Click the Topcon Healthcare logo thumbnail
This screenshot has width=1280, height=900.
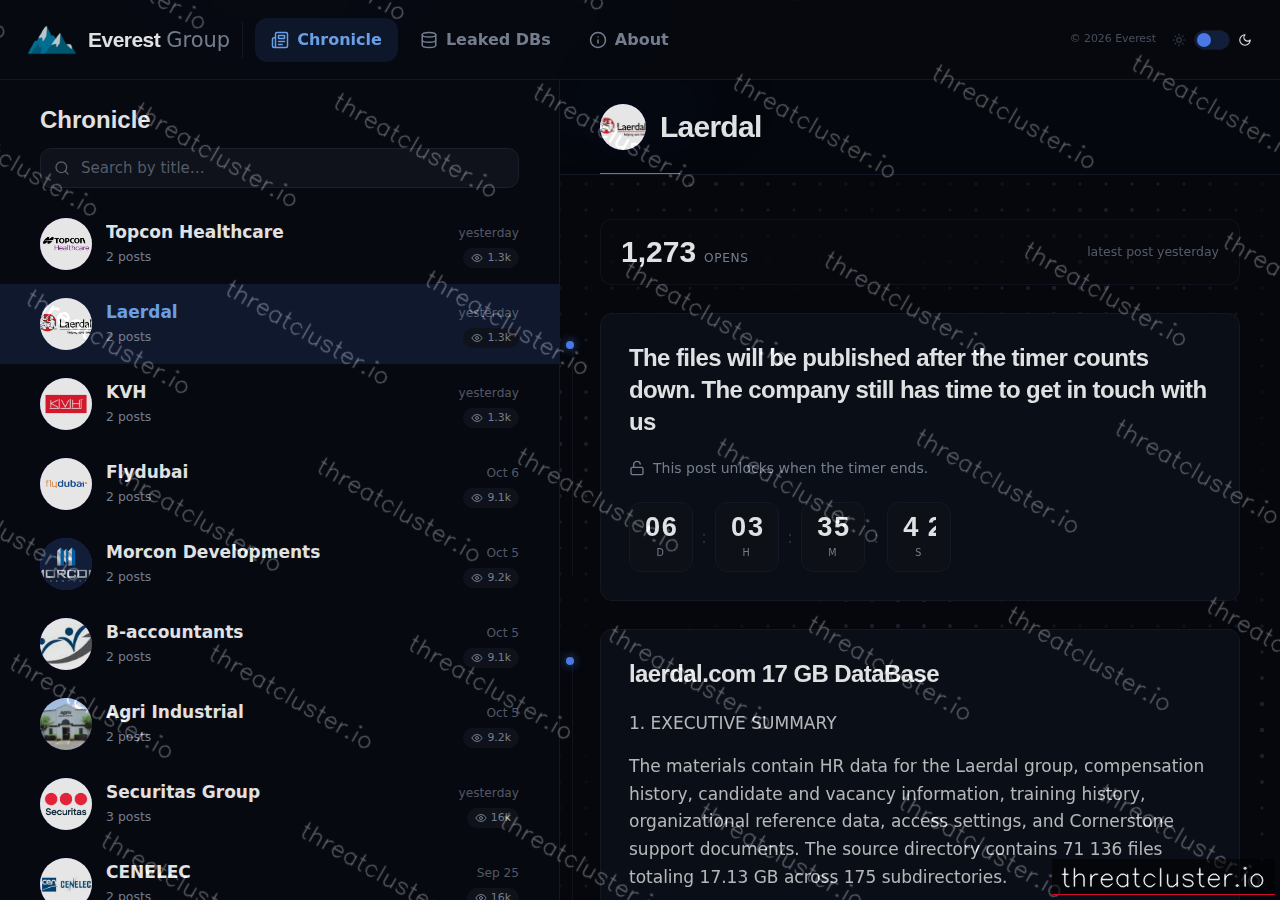[66, 244]
